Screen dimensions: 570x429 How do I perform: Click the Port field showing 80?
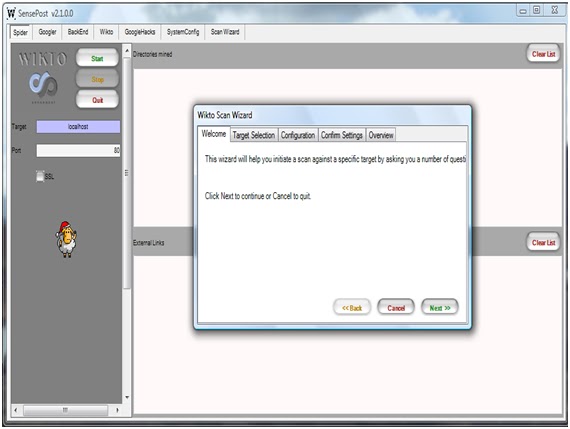click(78, 150)
